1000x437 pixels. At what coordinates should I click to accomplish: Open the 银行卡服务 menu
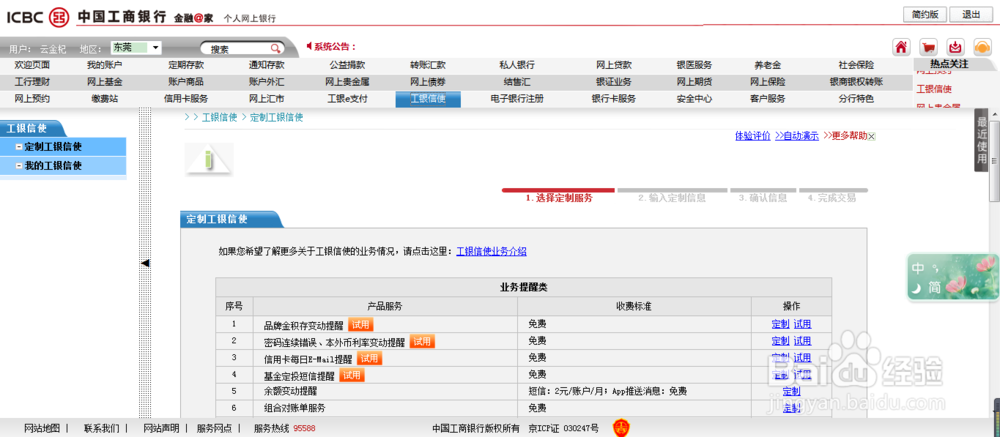tap(614, 99)
